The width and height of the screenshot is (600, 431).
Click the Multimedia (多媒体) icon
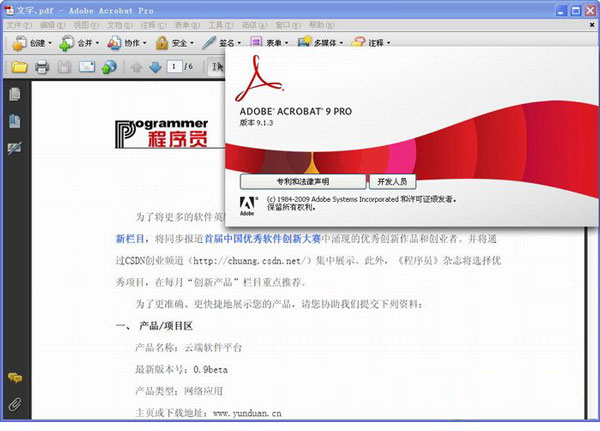point(304,42)
